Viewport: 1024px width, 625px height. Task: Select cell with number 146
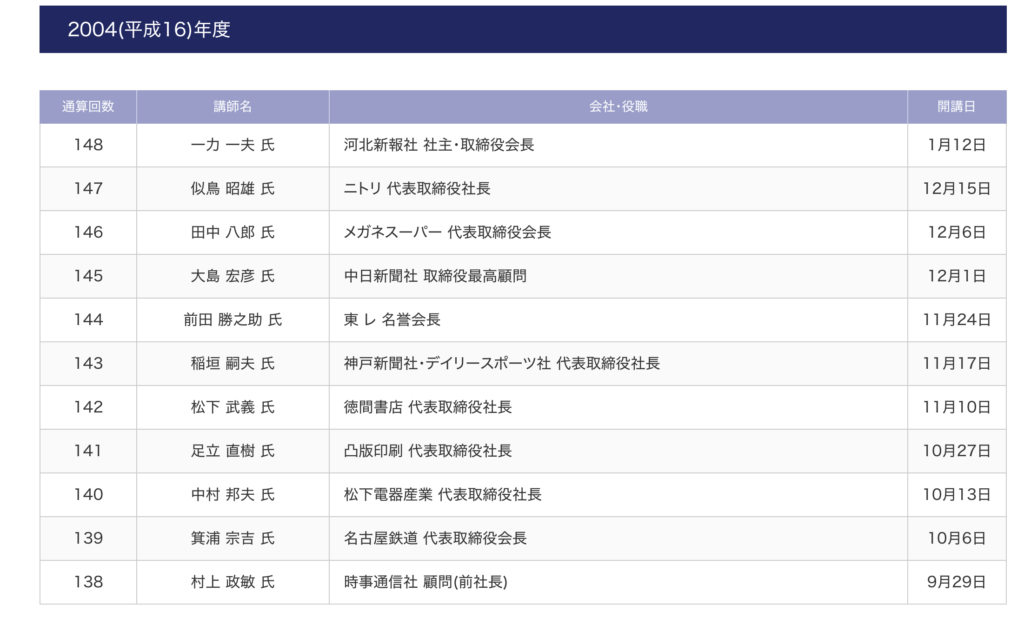tap(88, 232)
